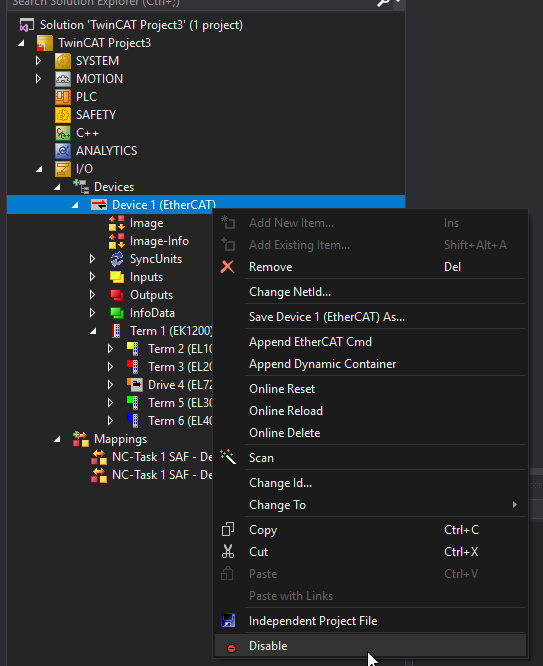Click the 'Image-Info' tree label

159,241
